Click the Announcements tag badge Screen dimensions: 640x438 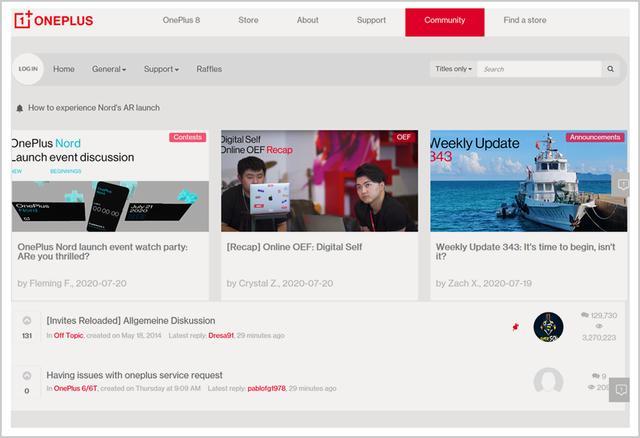[x=595, y=137]
